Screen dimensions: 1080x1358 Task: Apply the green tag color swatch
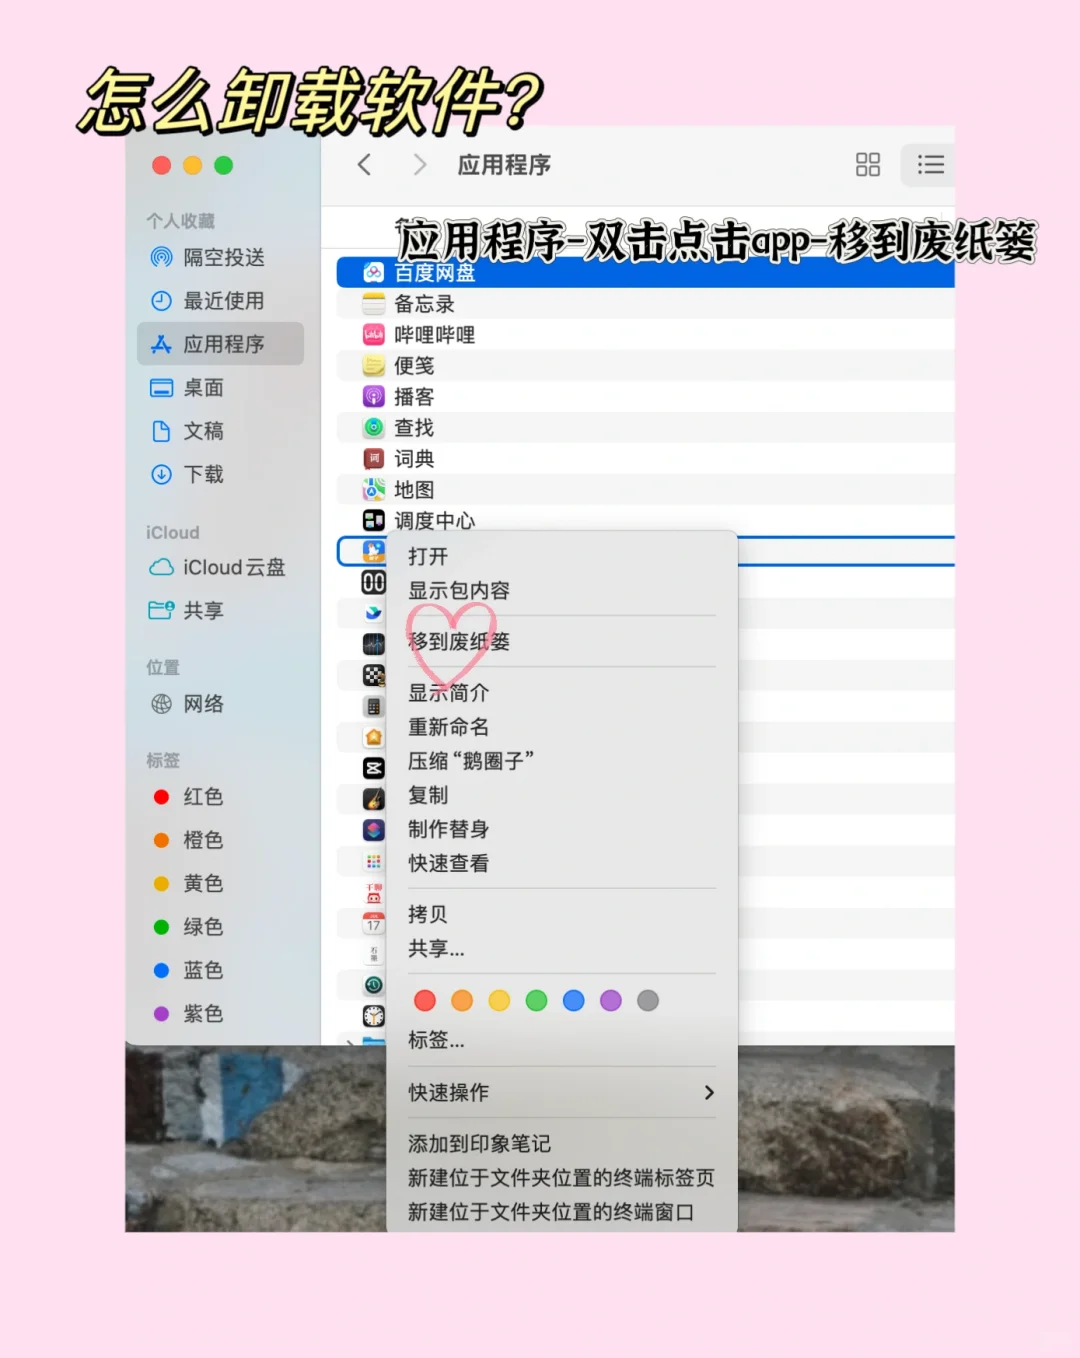(x=536, y=1000)
